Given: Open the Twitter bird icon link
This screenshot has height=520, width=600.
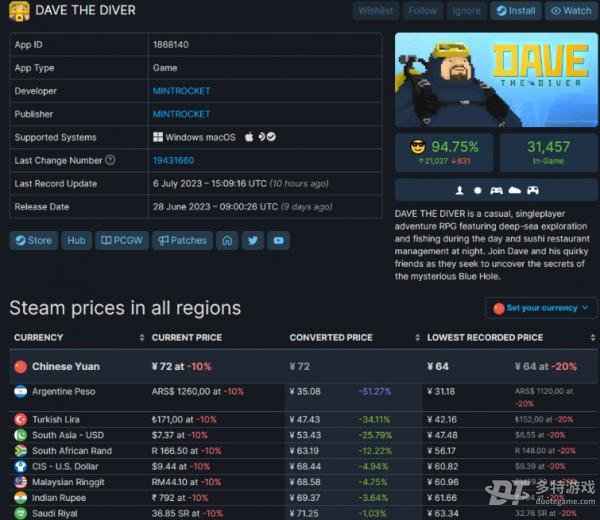Looking at the screenshot, I should 253,241.
